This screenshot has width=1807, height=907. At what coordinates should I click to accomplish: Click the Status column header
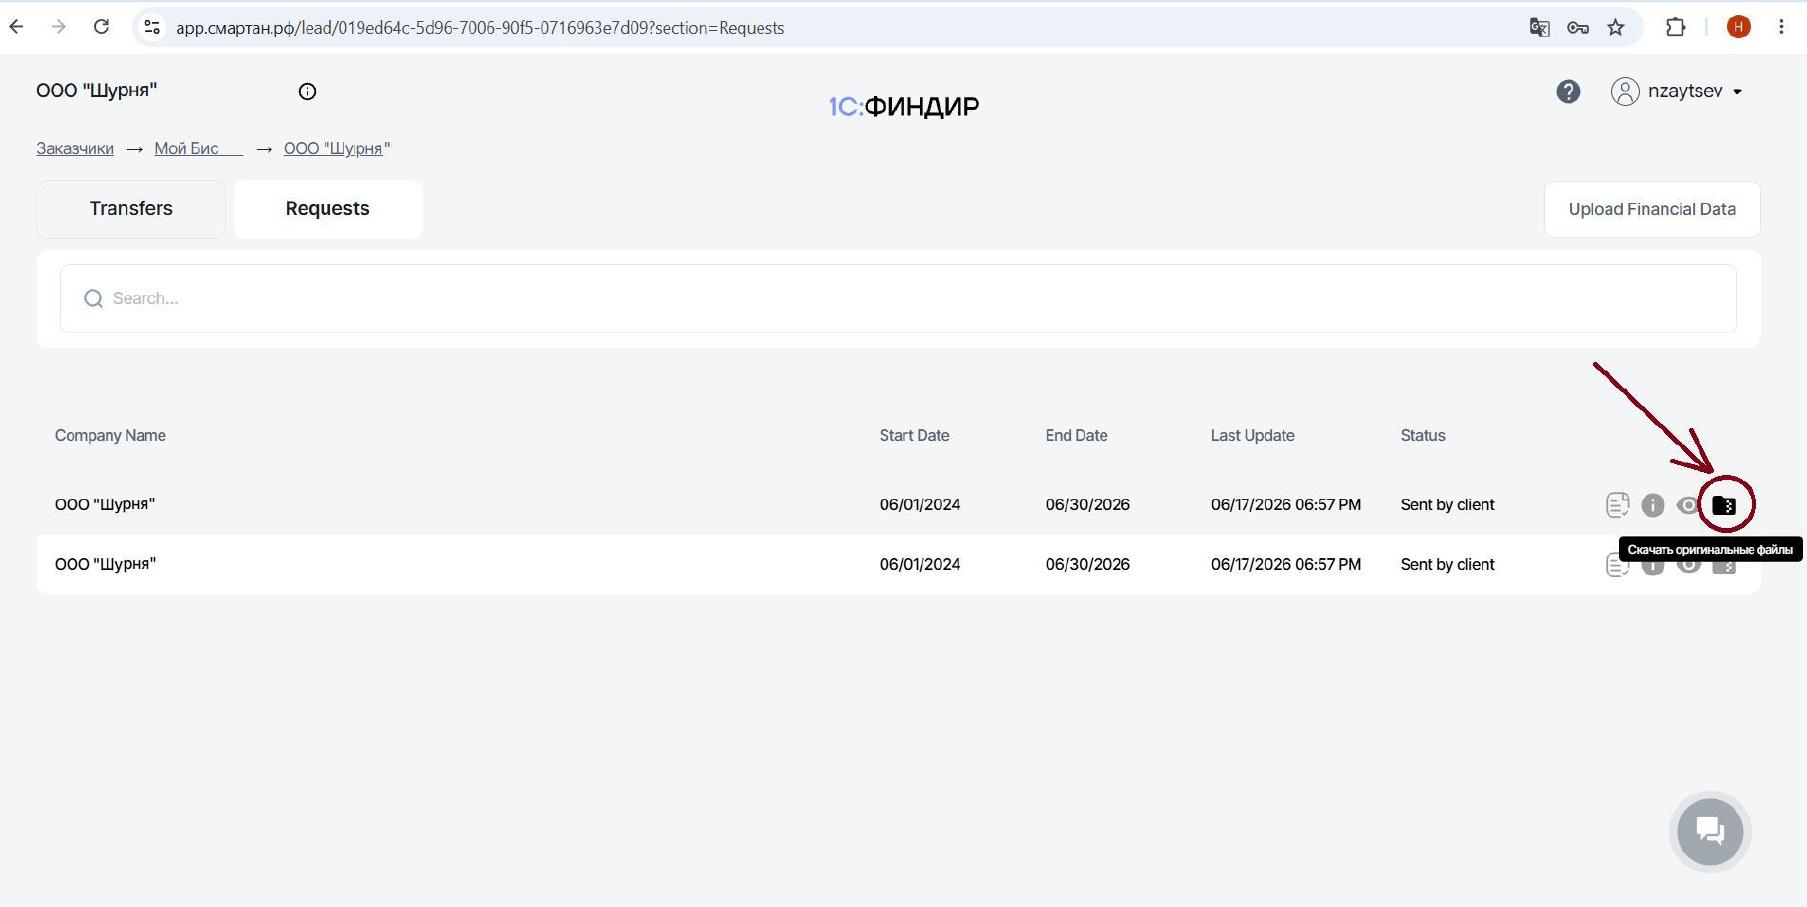tap(1423, 435)
